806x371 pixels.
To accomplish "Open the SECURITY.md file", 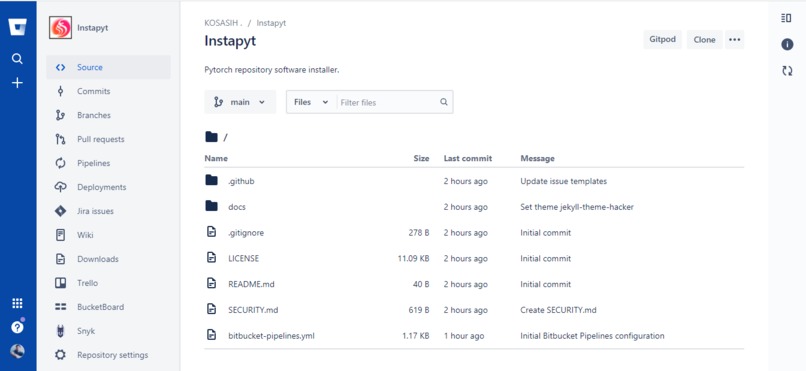I will coord(253,310).
